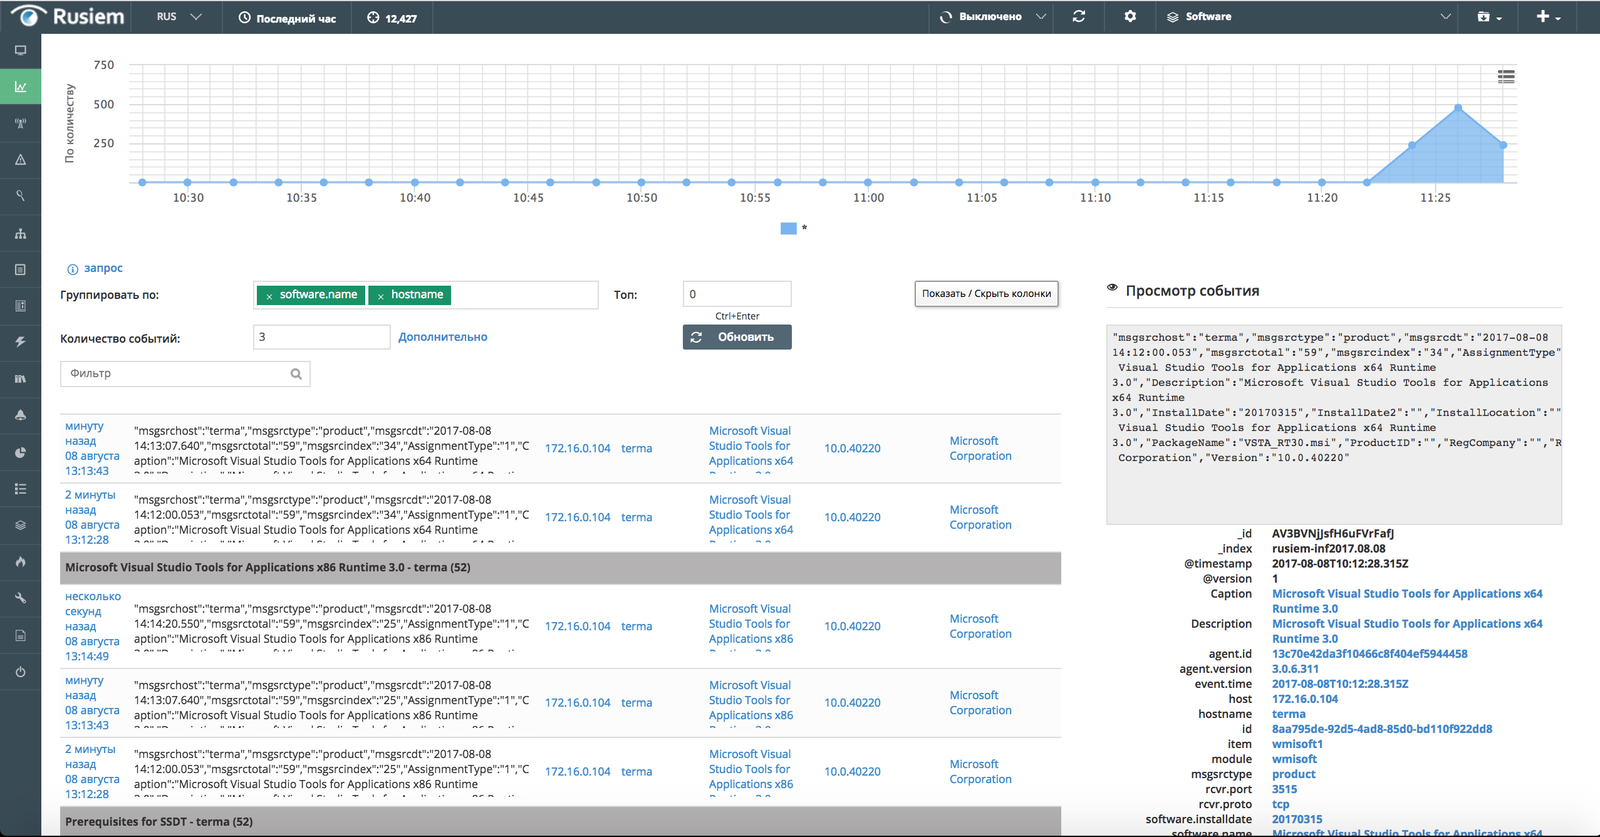Click the event.time value 2017-08-08T10:12:28.315Z
This screenshot has height=837, width=1600.
(x=1340, y=684)
